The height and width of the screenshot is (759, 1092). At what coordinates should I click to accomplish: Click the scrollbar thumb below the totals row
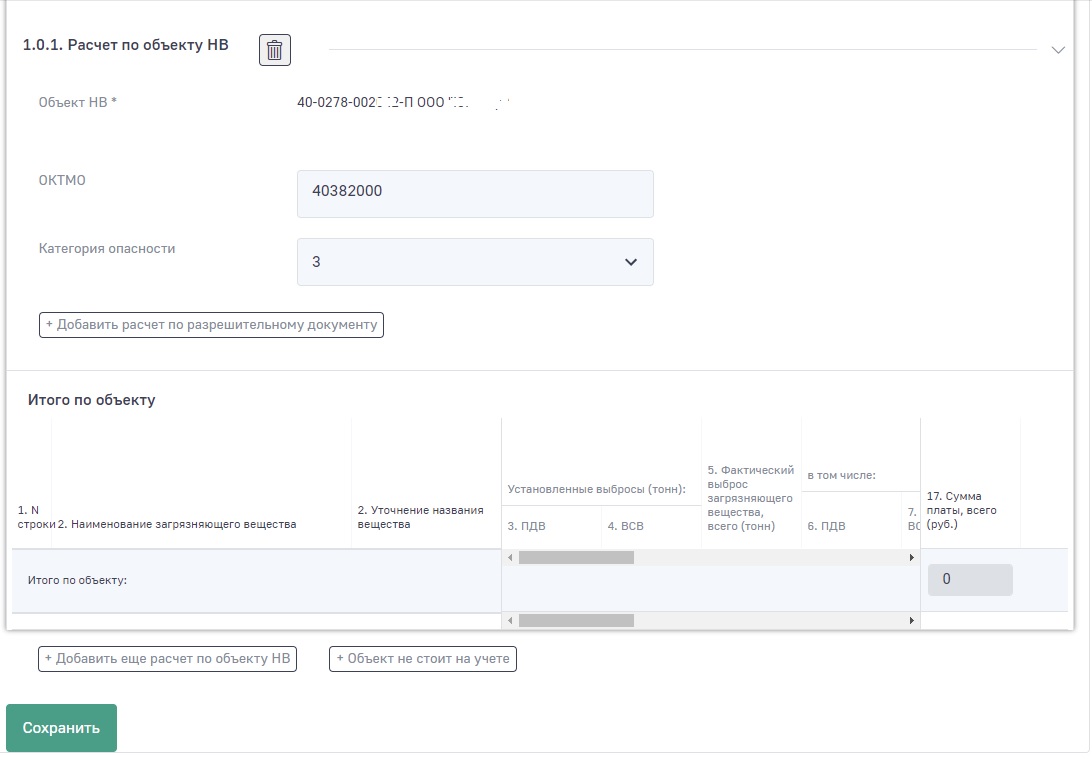(x=576, y=621)
